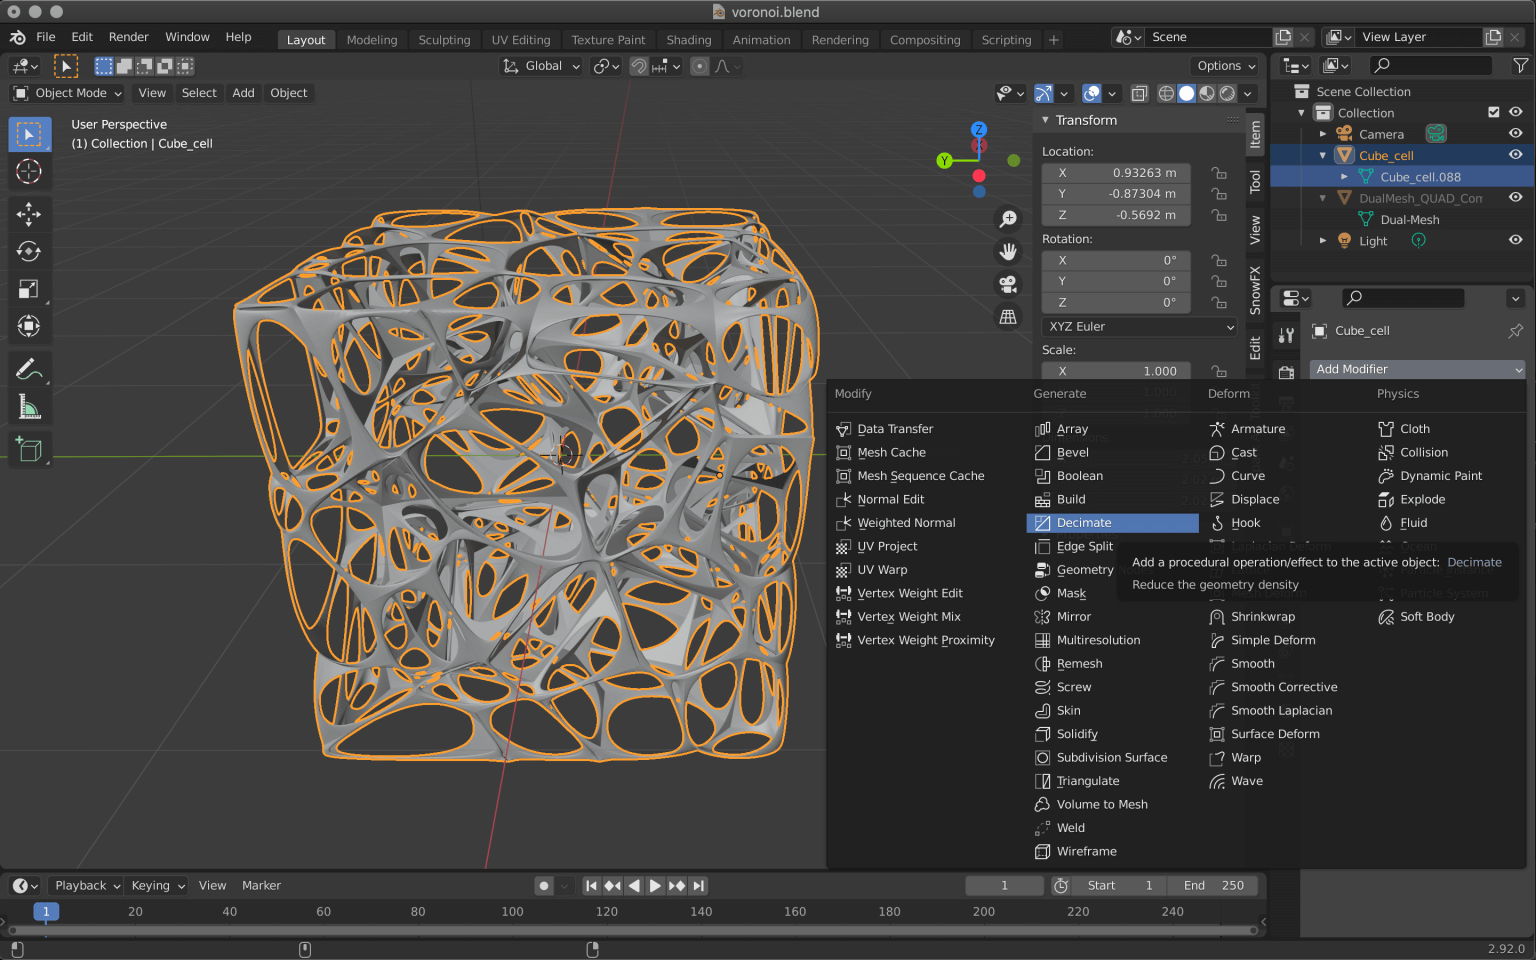
Task: Click the Location X value slider
Action: tap(1115, 172)
